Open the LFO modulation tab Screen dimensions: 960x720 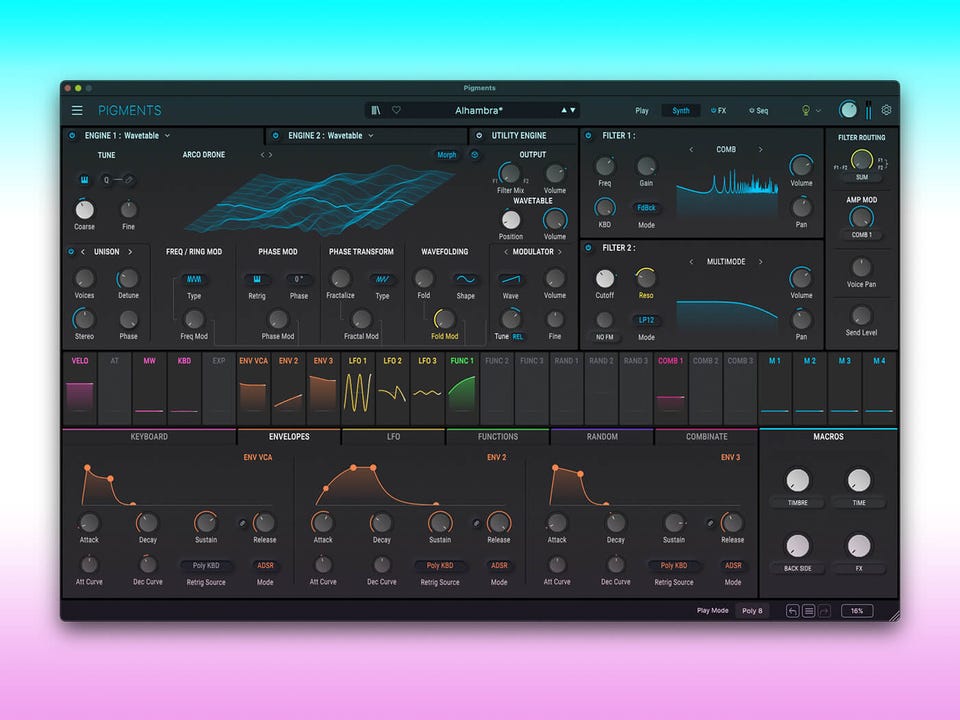(394, 437)
